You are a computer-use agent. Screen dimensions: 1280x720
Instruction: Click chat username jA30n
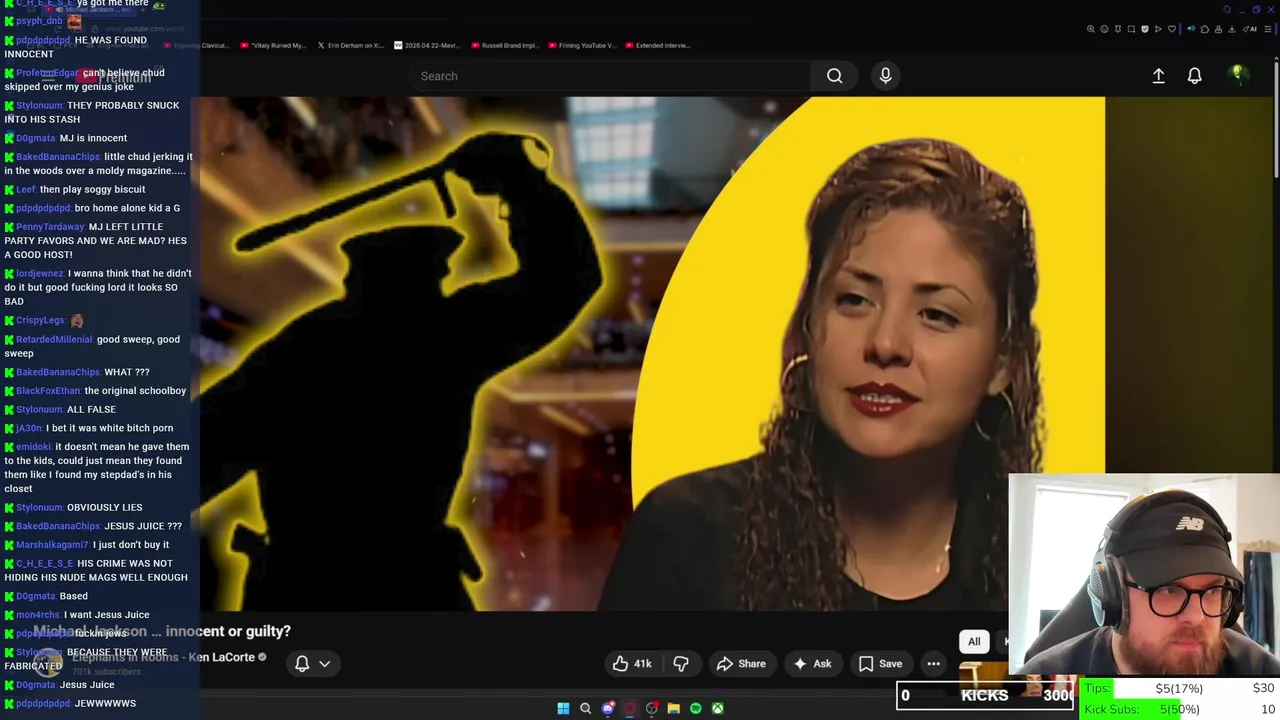click(29, 428)
